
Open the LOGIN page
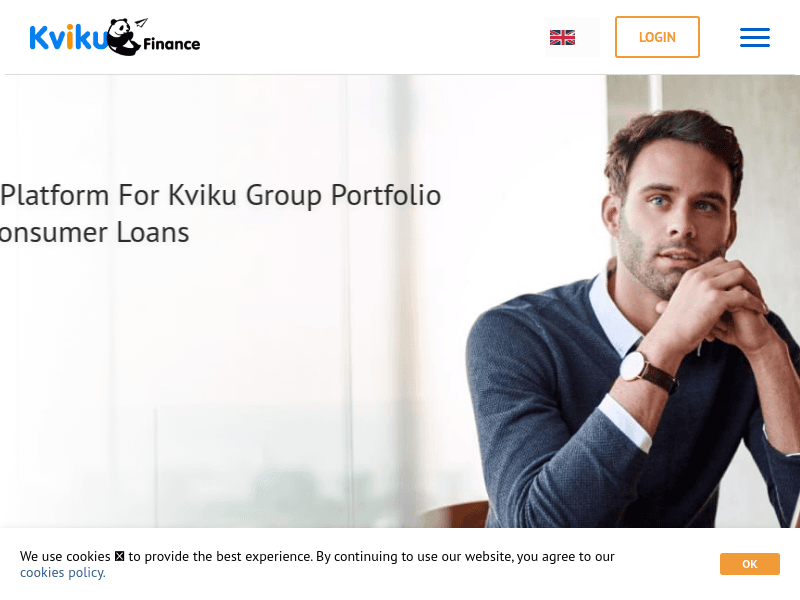point(657,37)
